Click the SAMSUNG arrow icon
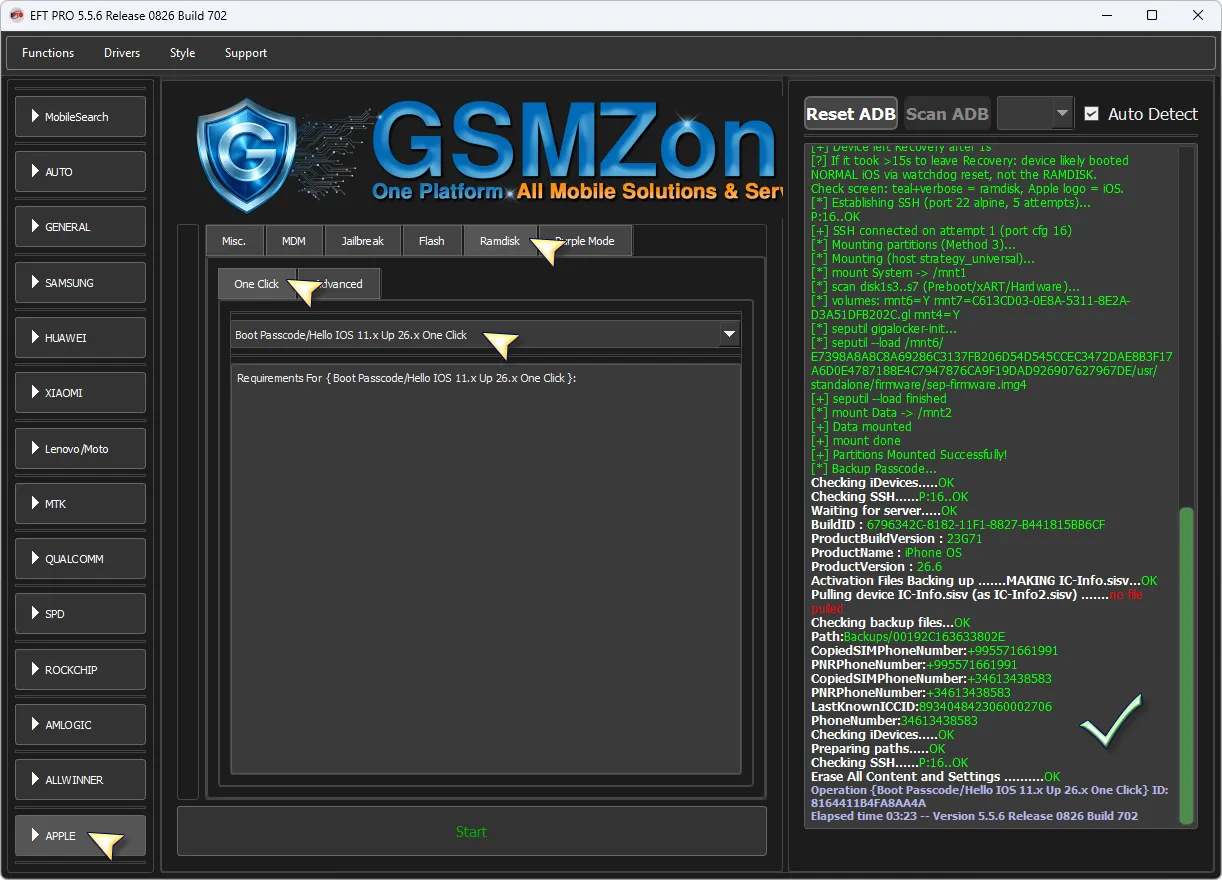Screen dimensions: 1222x880 [35, 283]
